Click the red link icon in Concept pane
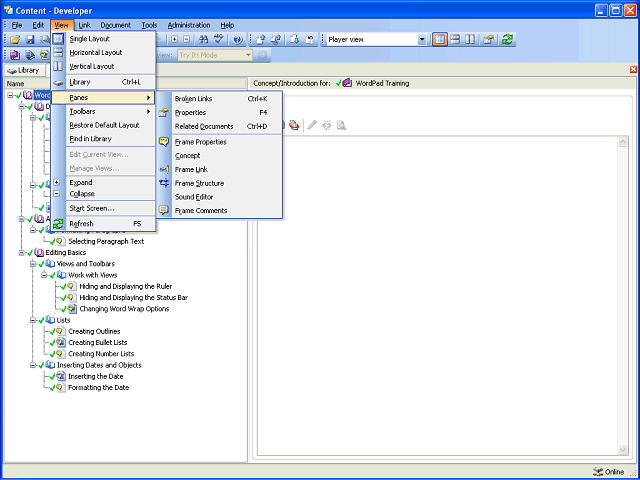This screenshot has width=640, height=480. pyautogui.click(x=294, y=125)
